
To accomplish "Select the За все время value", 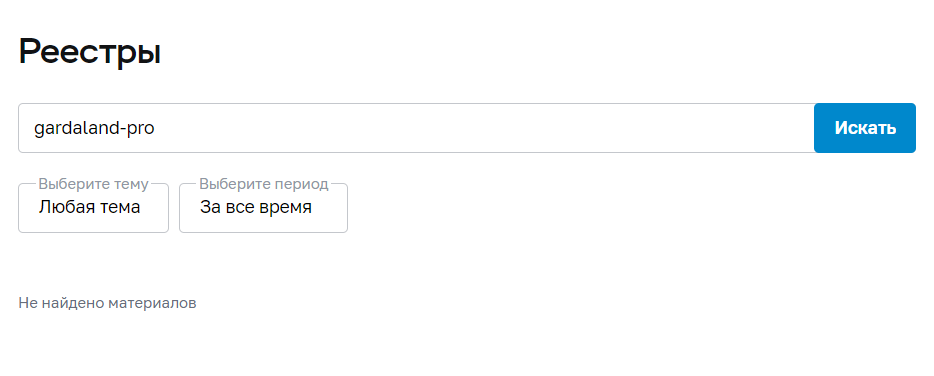I will [x=256, y=207].
